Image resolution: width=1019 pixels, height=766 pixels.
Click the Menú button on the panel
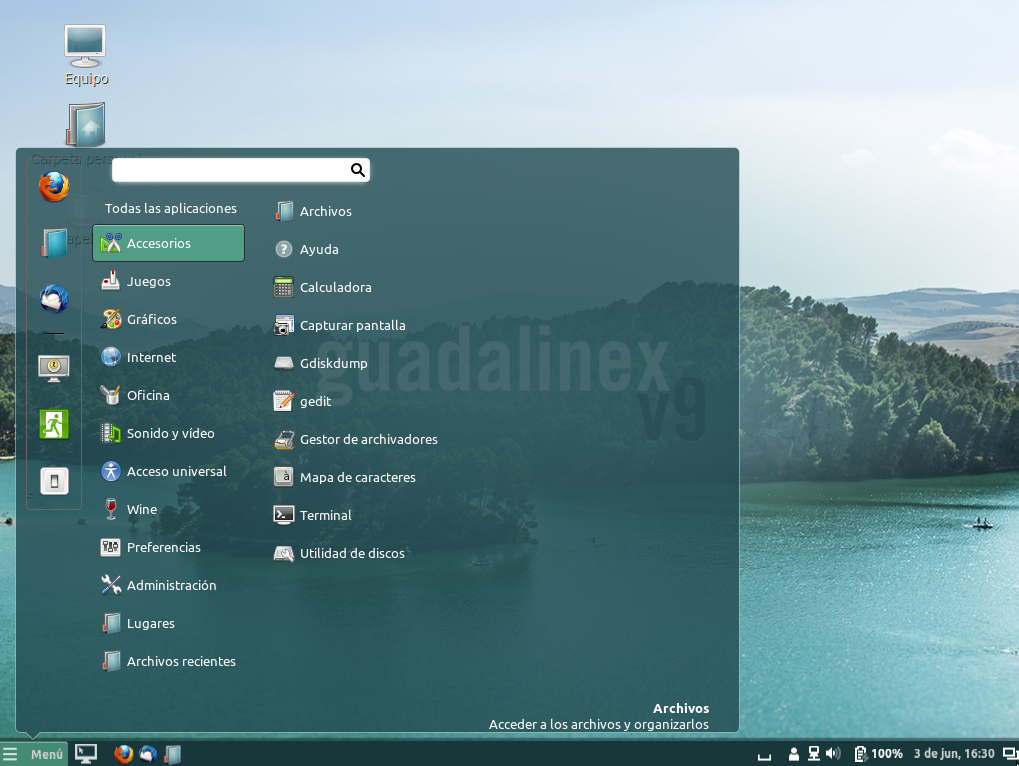[34, 754]
